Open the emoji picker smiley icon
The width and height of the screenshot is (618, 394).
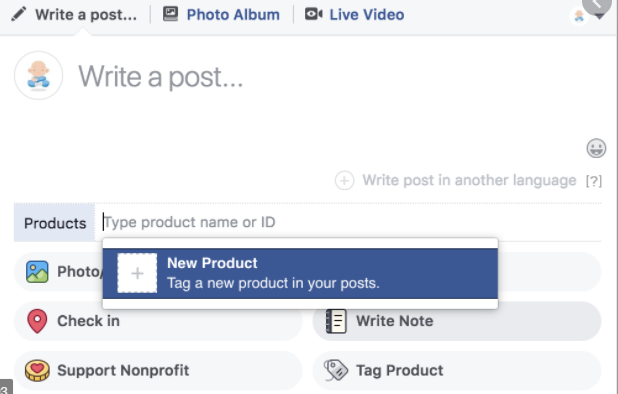pyautogui.click(x=596, y=148)
